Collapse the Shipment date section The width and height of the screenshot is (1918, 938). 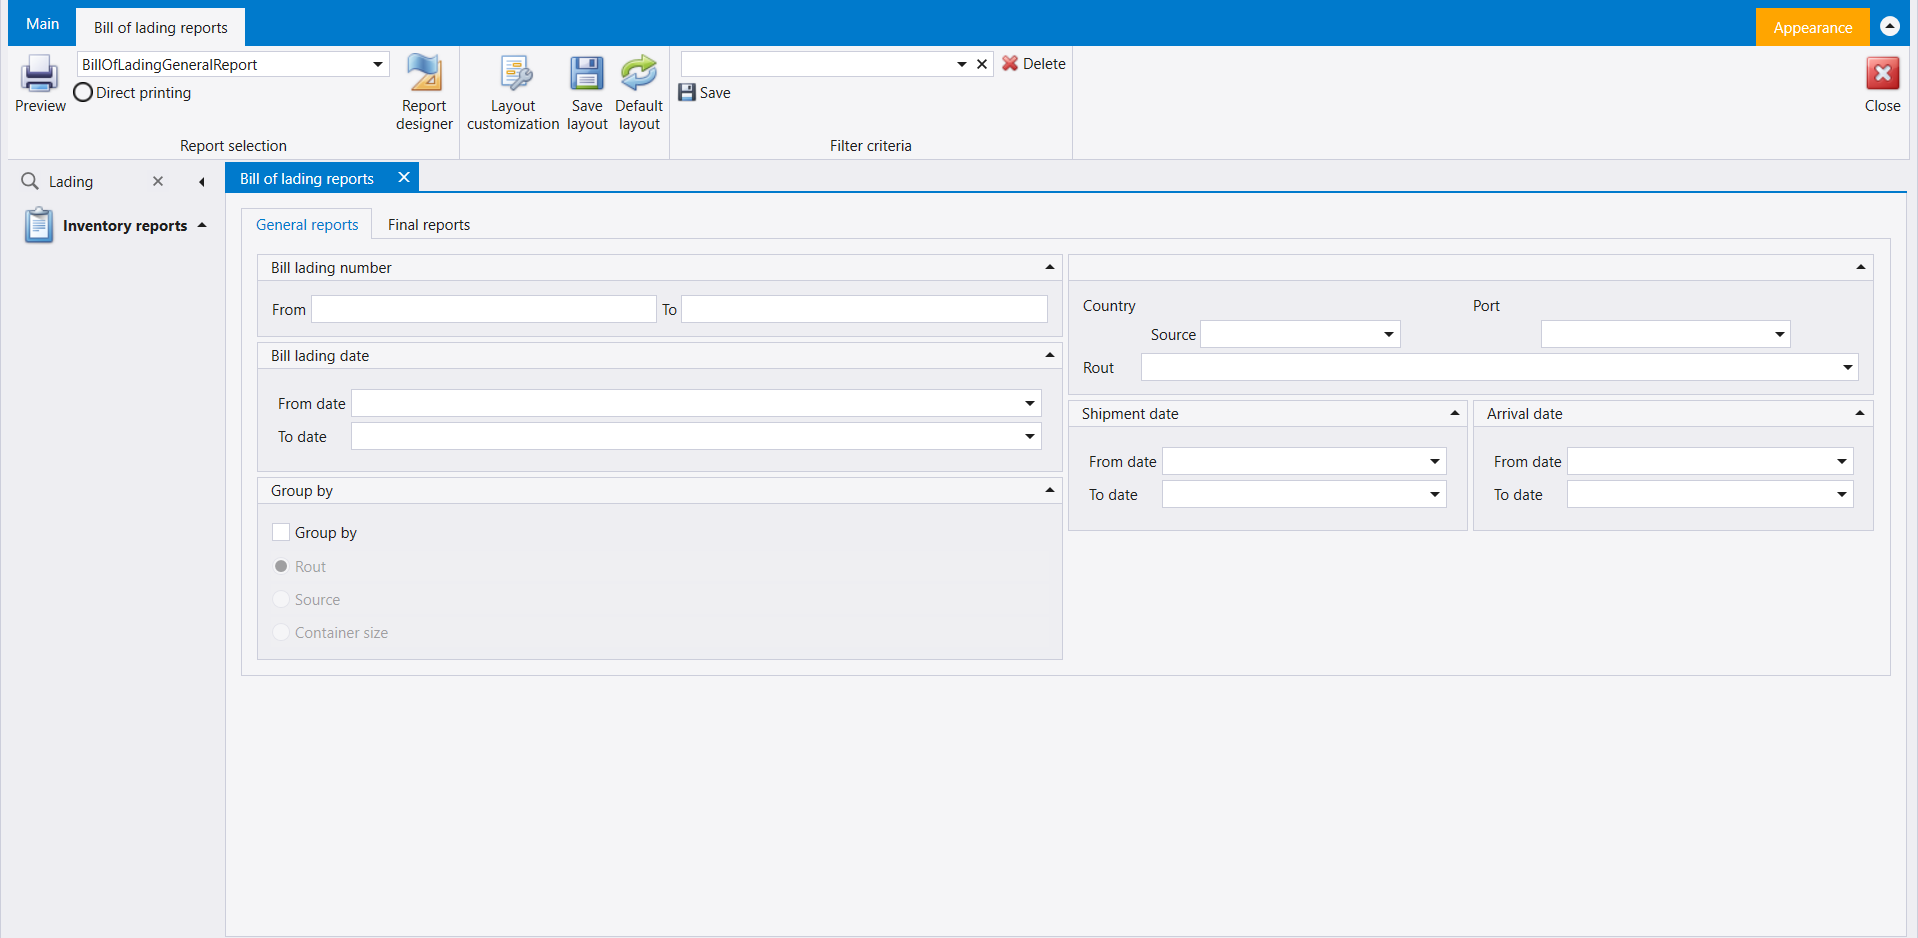(x=1455, y=413)
